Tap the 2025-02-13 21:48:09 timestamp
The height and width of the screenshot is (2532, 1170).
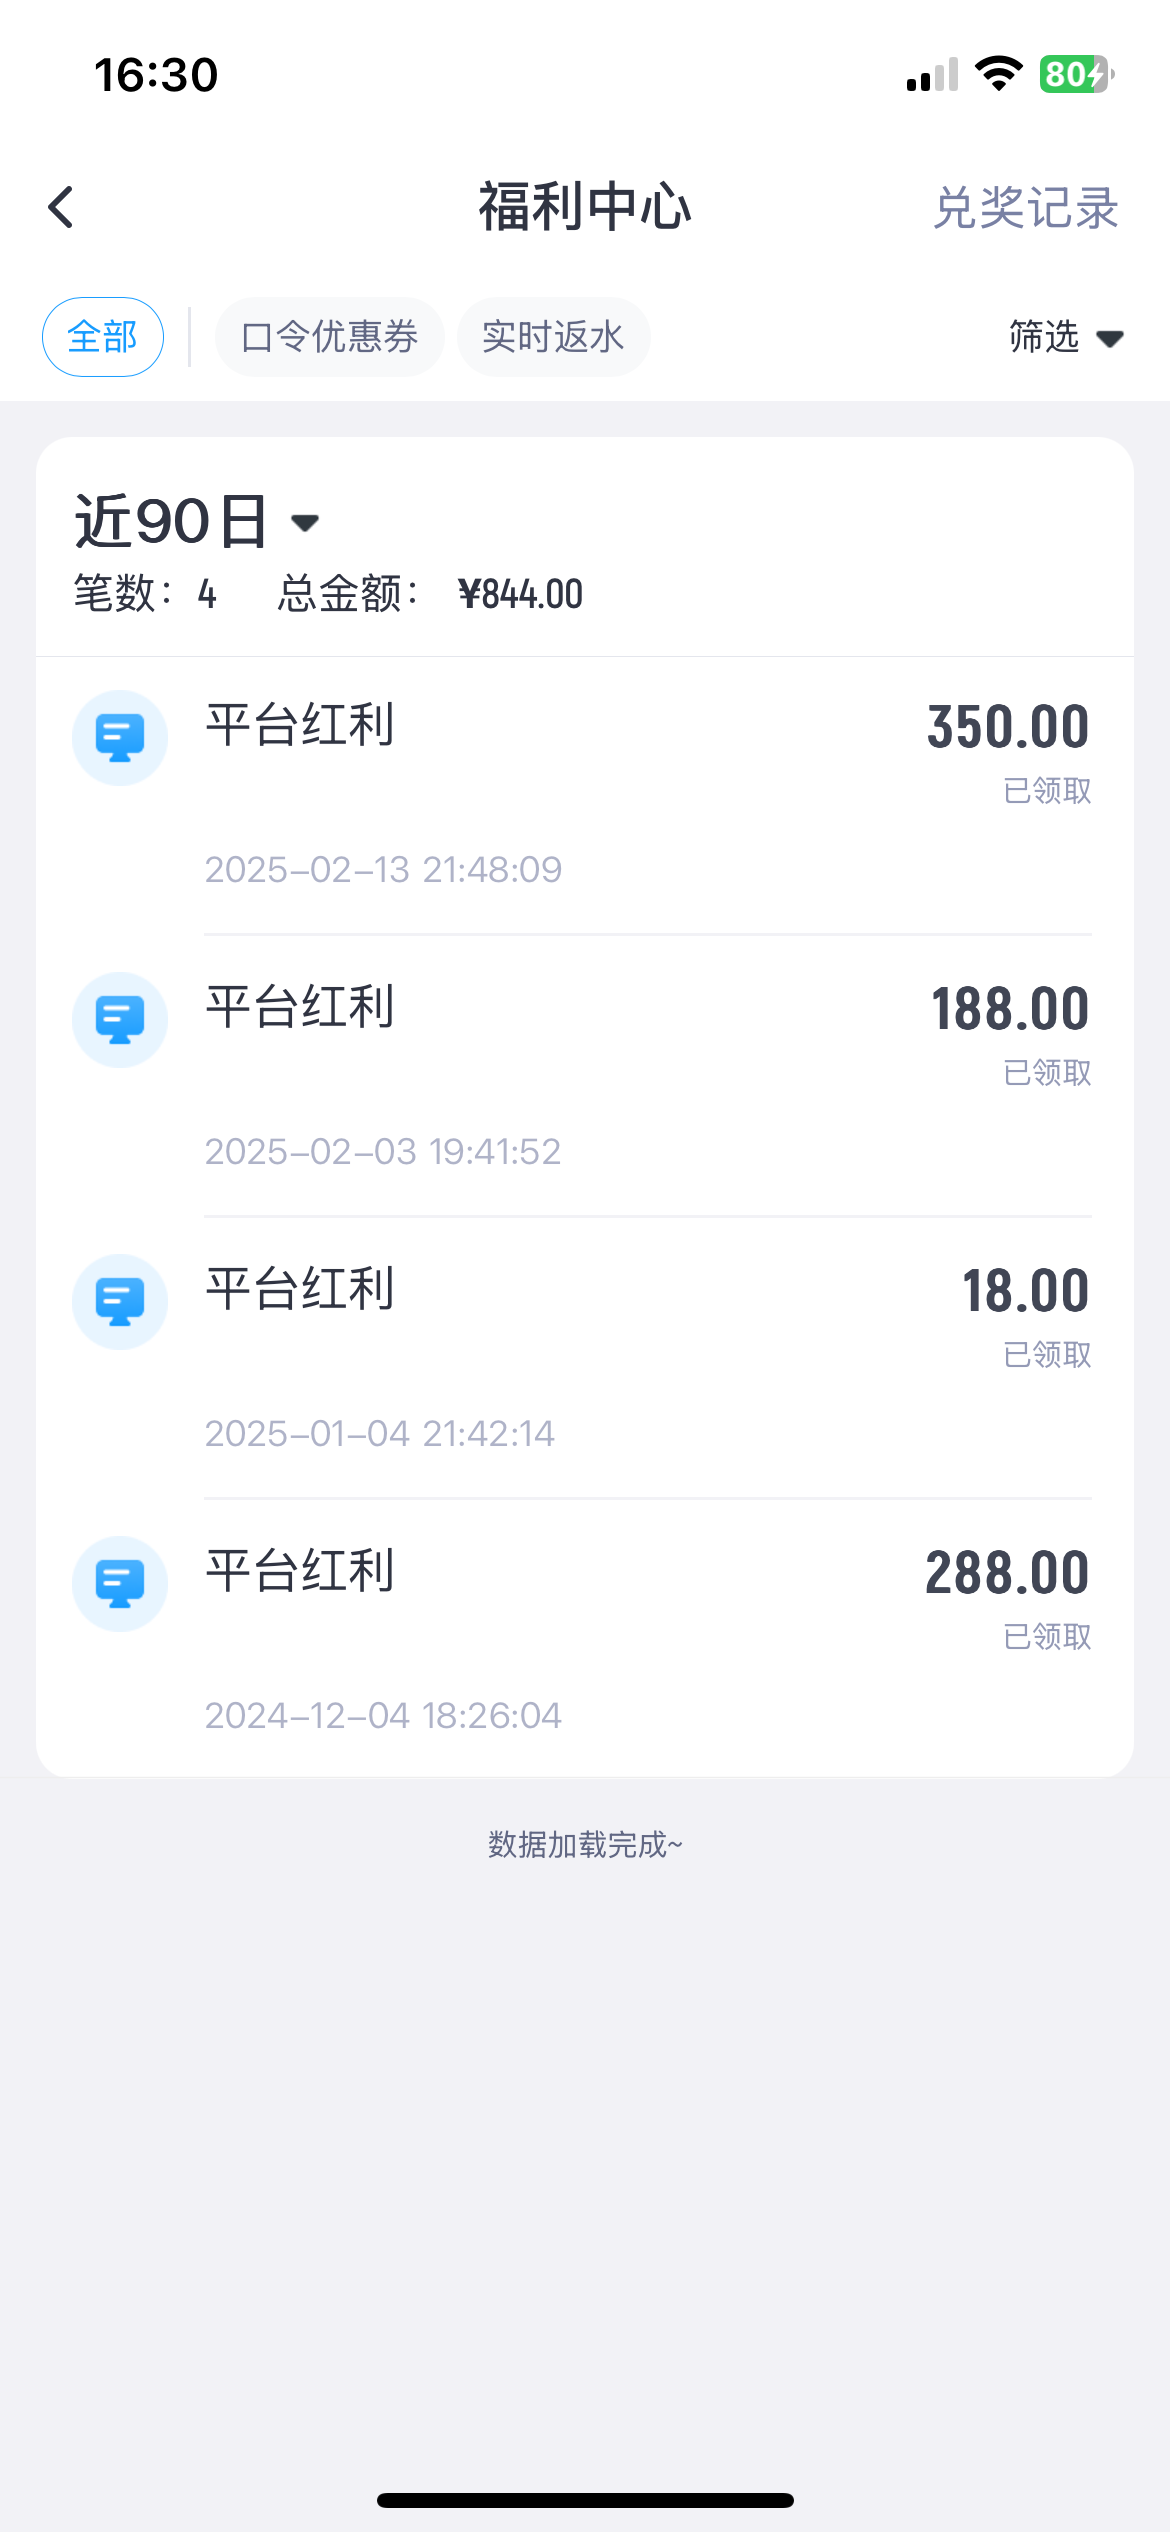pyautogui.click(x=383, y=870)
